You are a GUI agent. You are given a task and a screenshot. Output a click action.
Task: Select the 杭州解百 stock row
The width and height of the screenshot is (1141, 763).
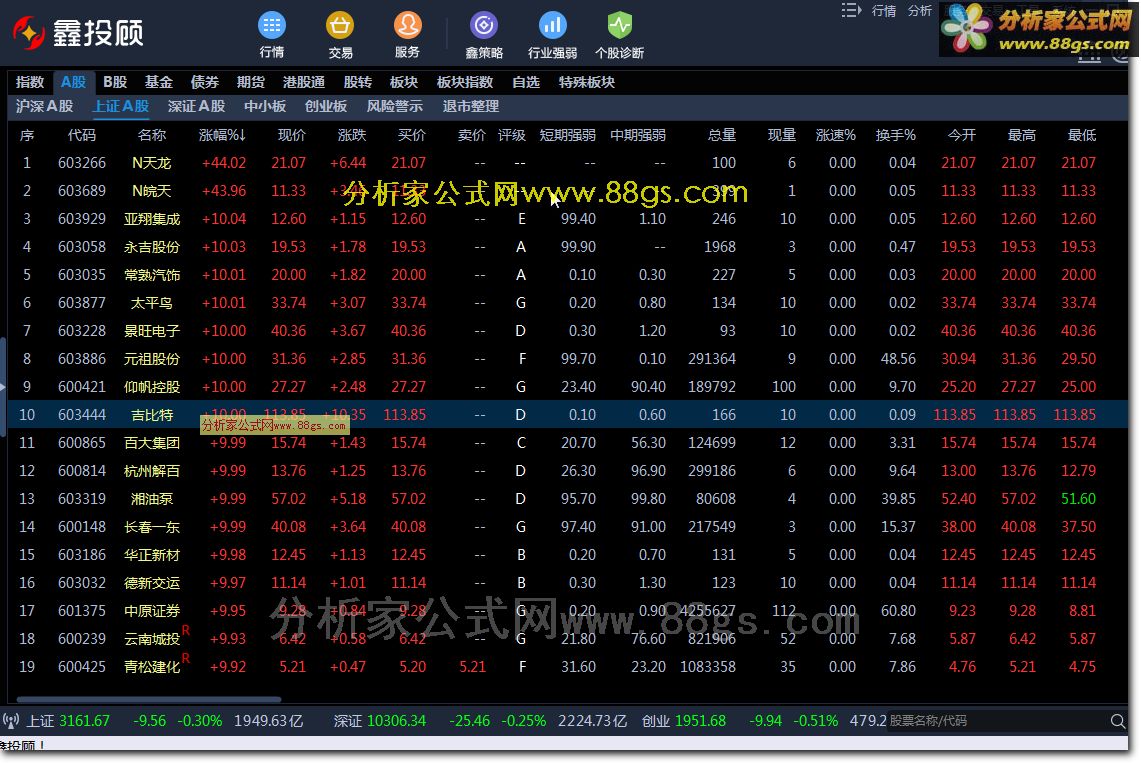click(568, 471)
